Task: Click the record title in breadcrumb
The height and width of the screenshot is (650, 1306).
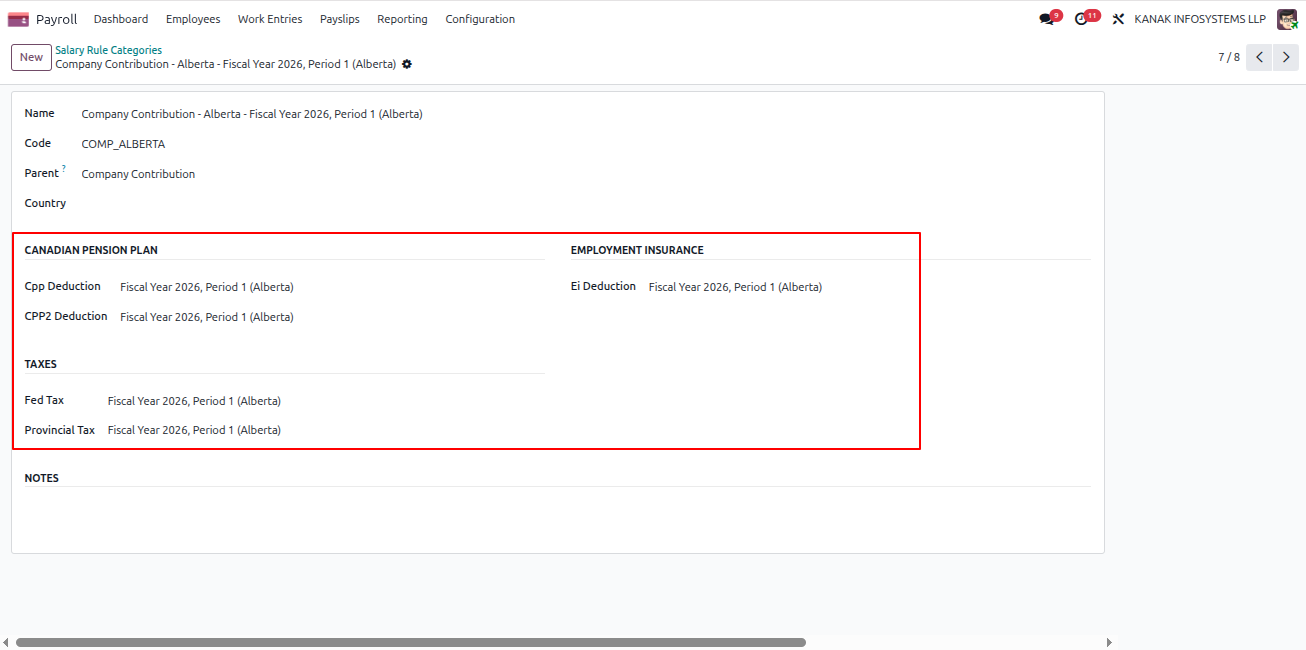Action: [x=226, y=64]
